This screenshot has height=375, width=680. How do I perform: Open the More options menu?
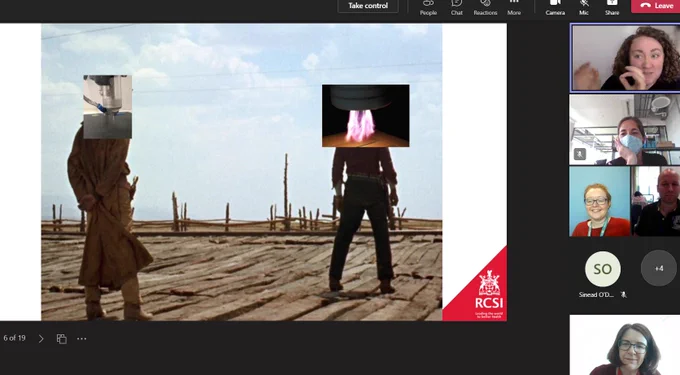tap(514, 8)
